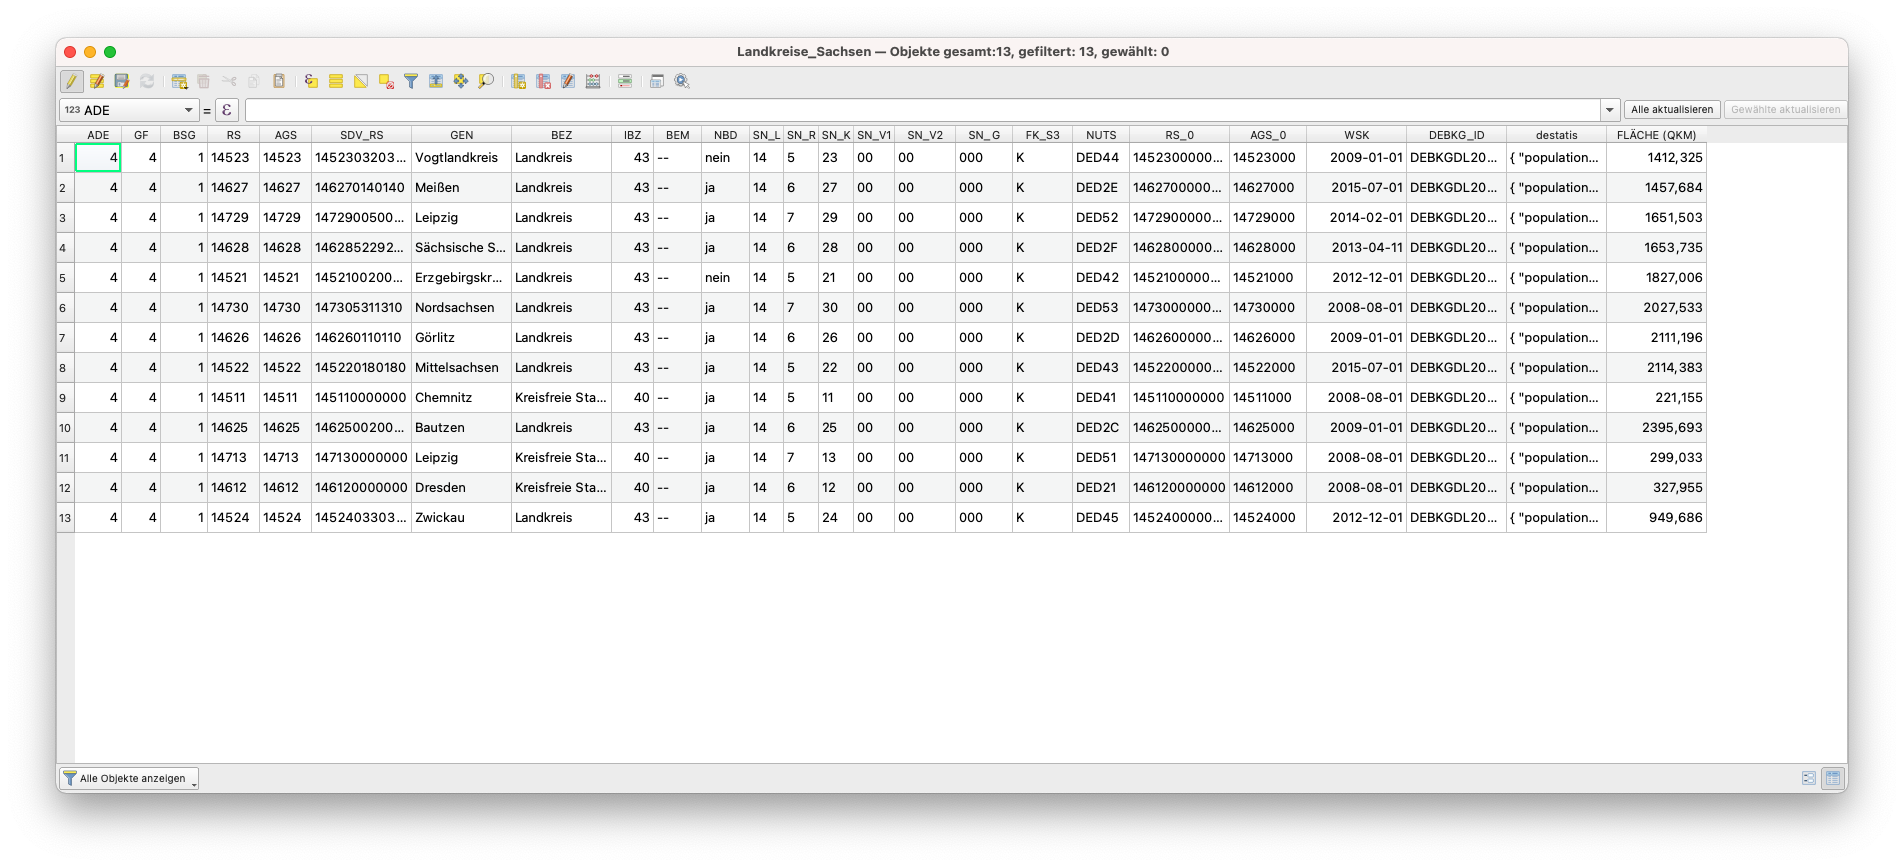Click the Vogtlandkreis cell
The image size is (1904, 867).
click(461, 158)
